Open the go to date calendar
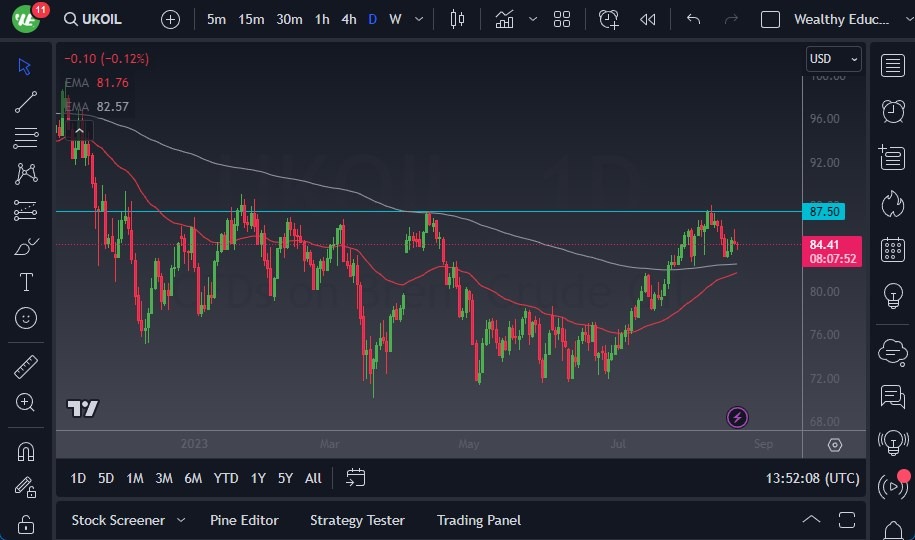The height and width of the screenshot is (540, 915). [355, 478]
